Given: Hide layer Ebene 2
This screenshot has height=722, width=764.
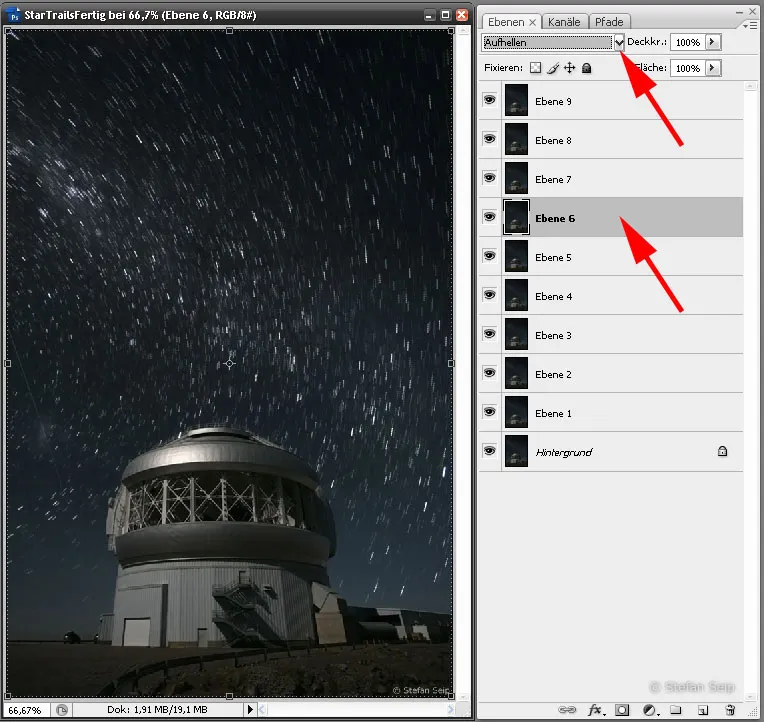Looking at the screenshot, I should pos(489,373).
